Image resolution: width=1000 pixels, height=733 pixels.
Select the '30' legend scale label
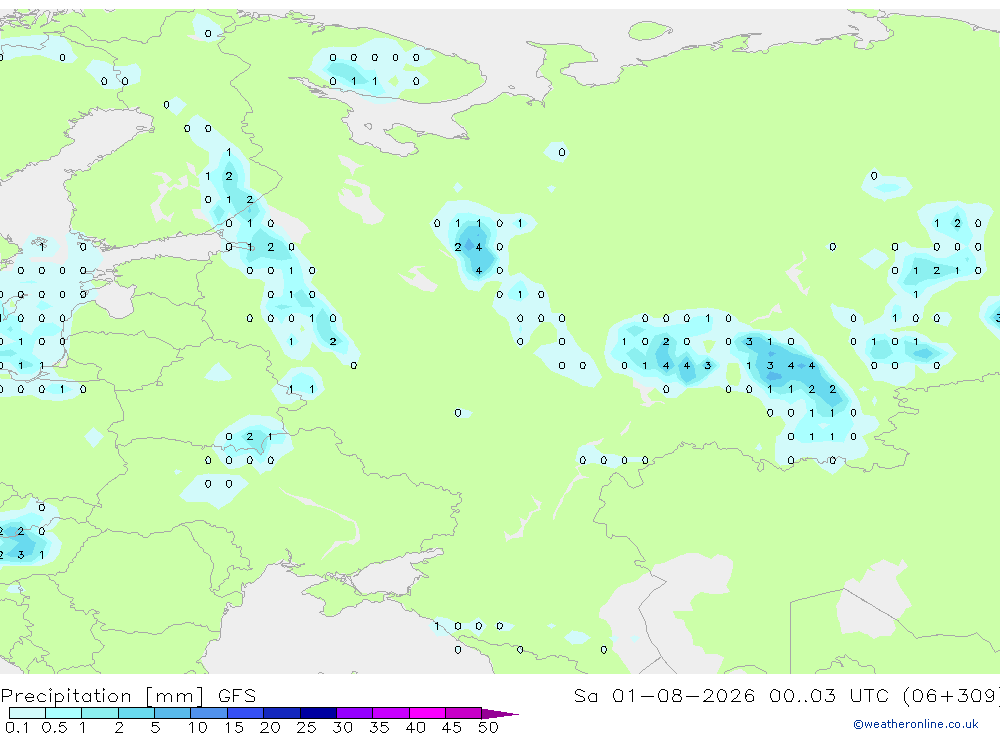342,727
